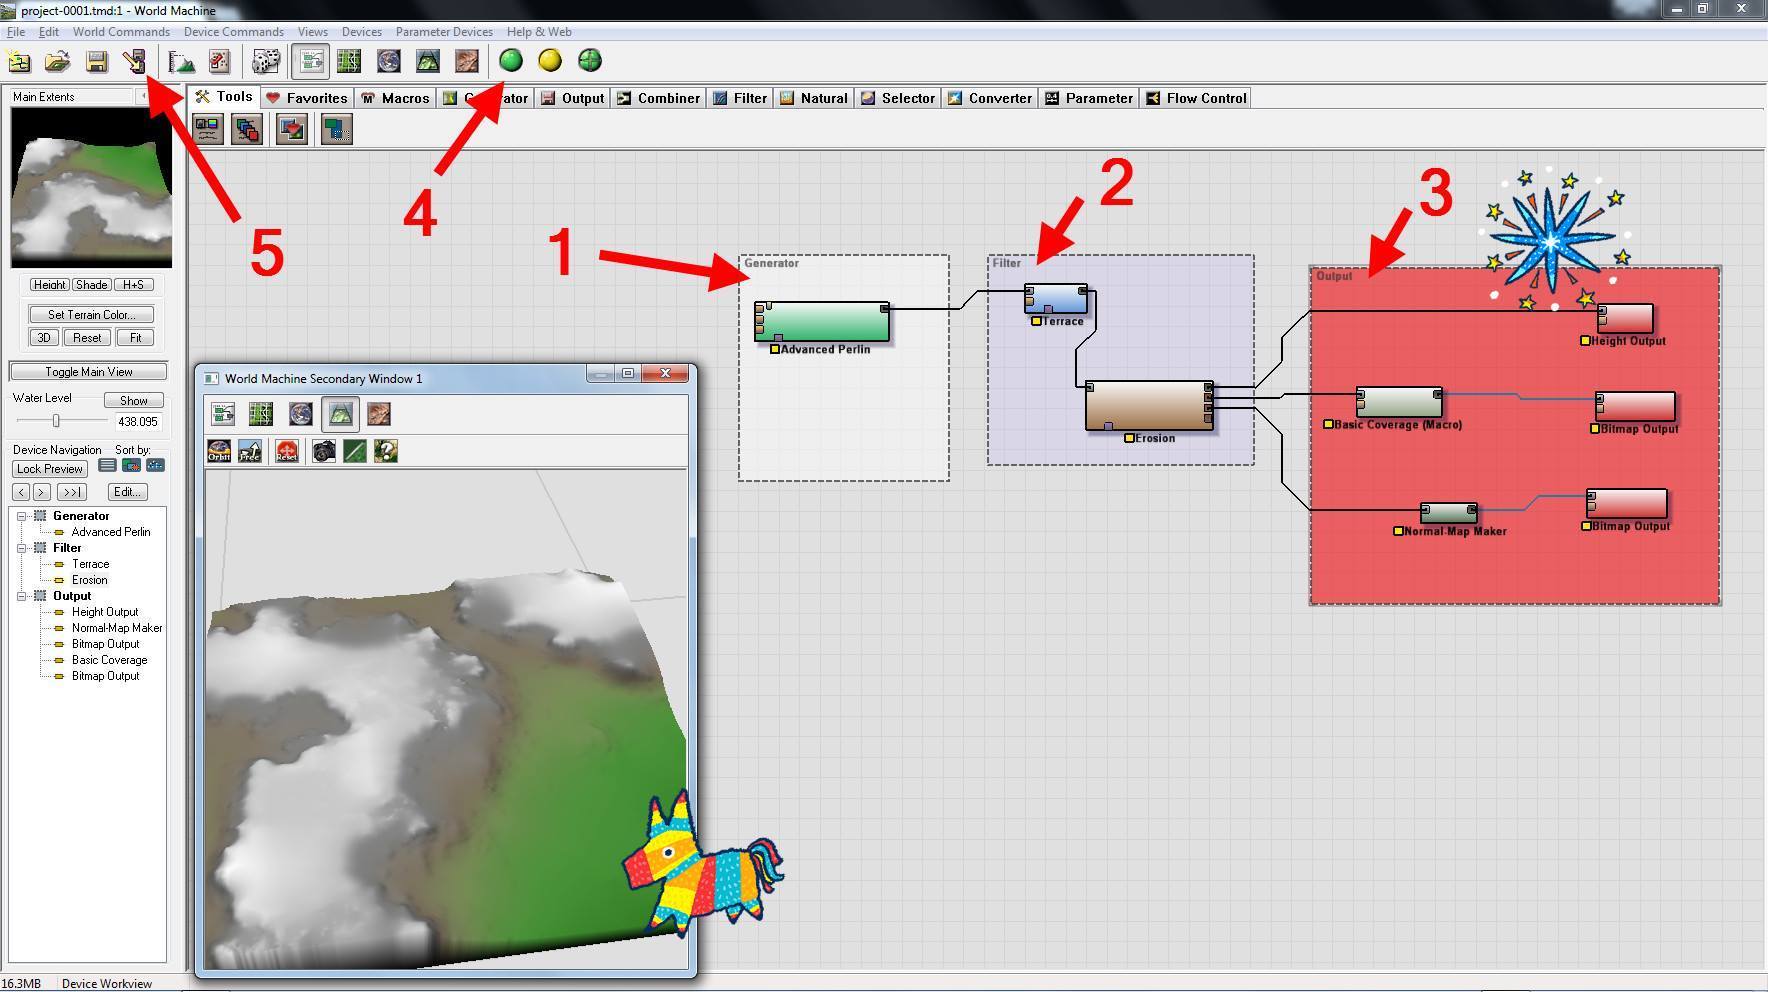Click the Set Terrain Color button

(x=91, y=314)
